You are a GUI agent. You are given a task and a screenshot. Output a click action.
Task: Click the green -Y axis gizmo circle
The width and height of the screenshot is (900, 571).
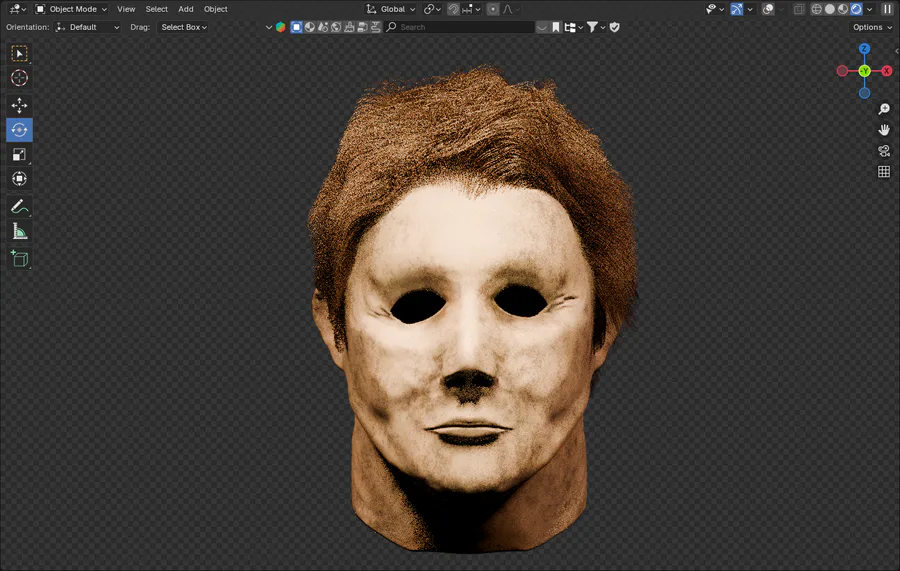pos(864,71)
